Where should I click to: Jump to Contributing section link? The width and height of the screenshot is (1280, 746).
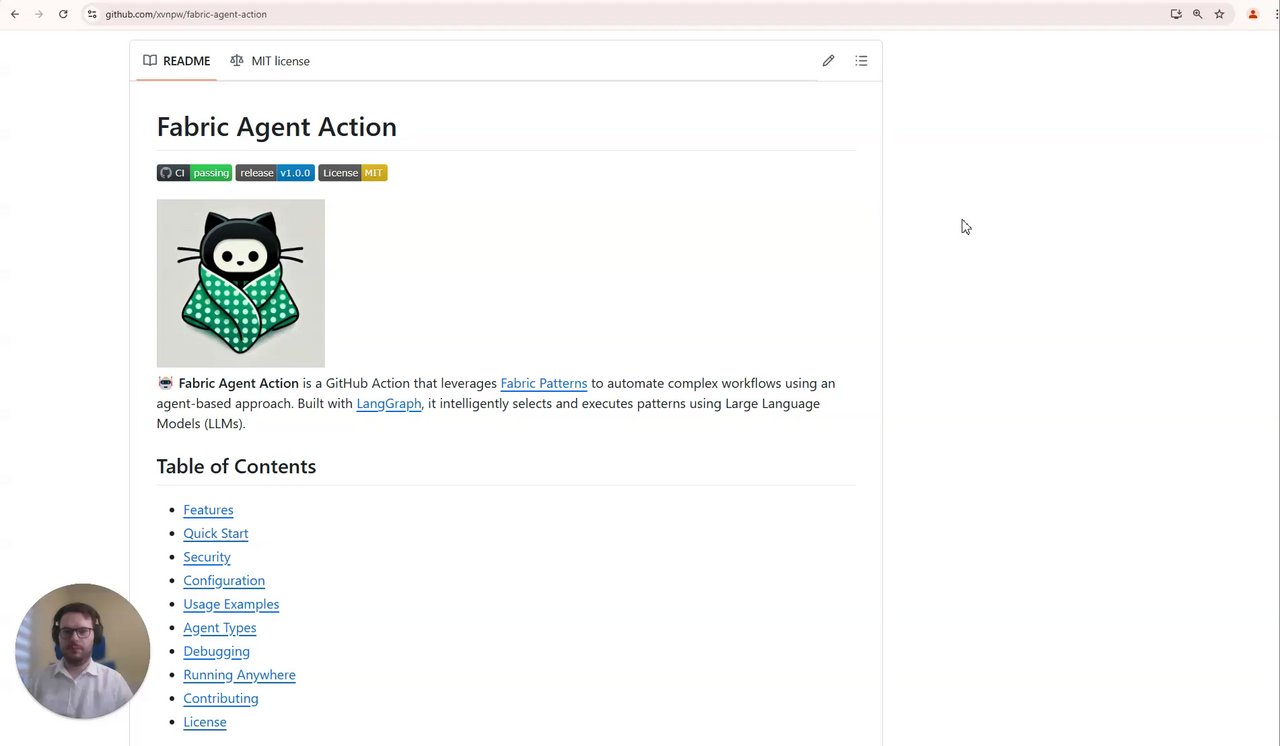221,698
